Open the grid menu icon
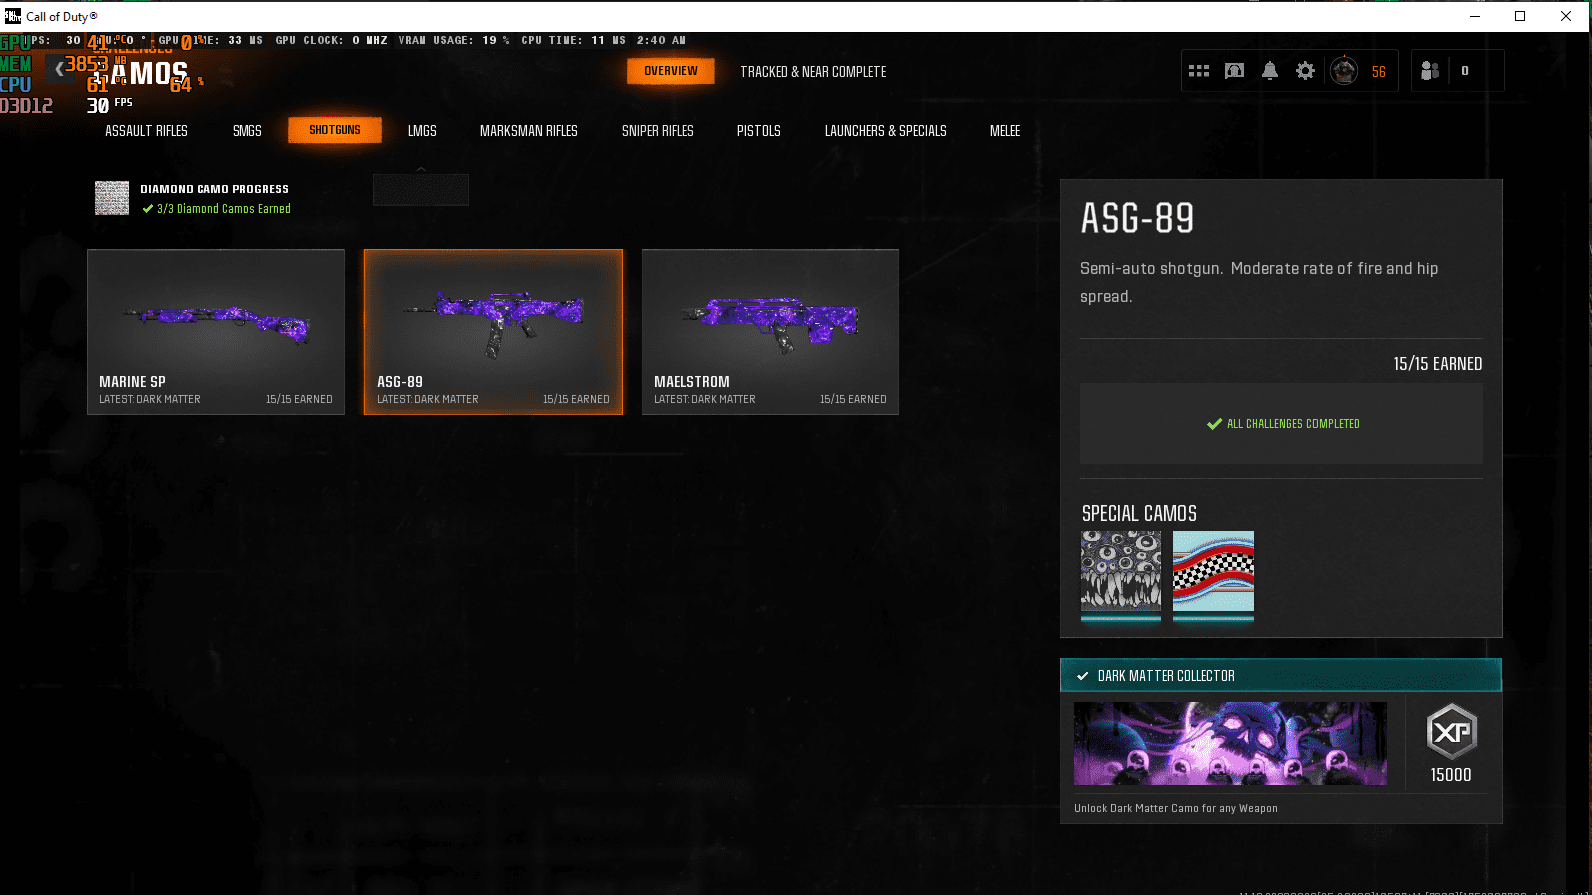This screenshot has width=1592, height=895. coord(1198,71)
